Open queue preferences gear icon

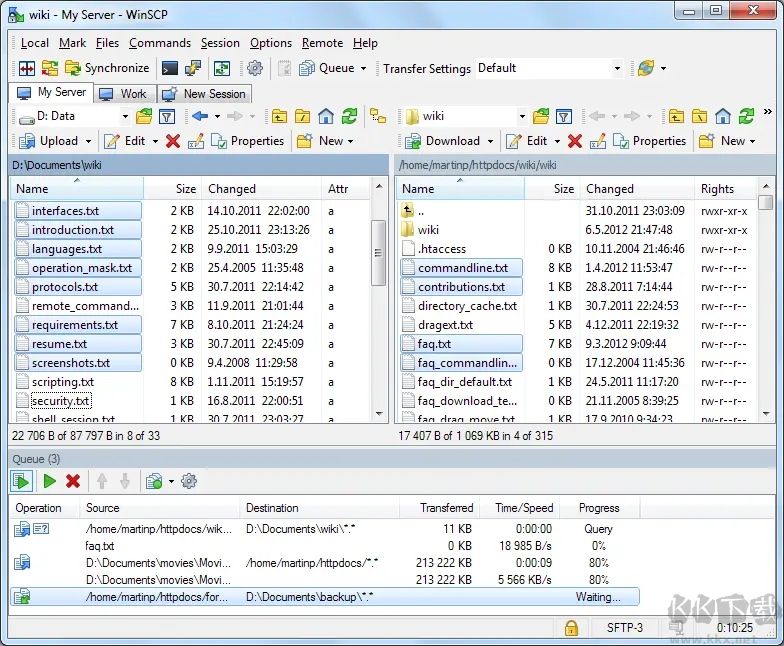pos(189,481)
